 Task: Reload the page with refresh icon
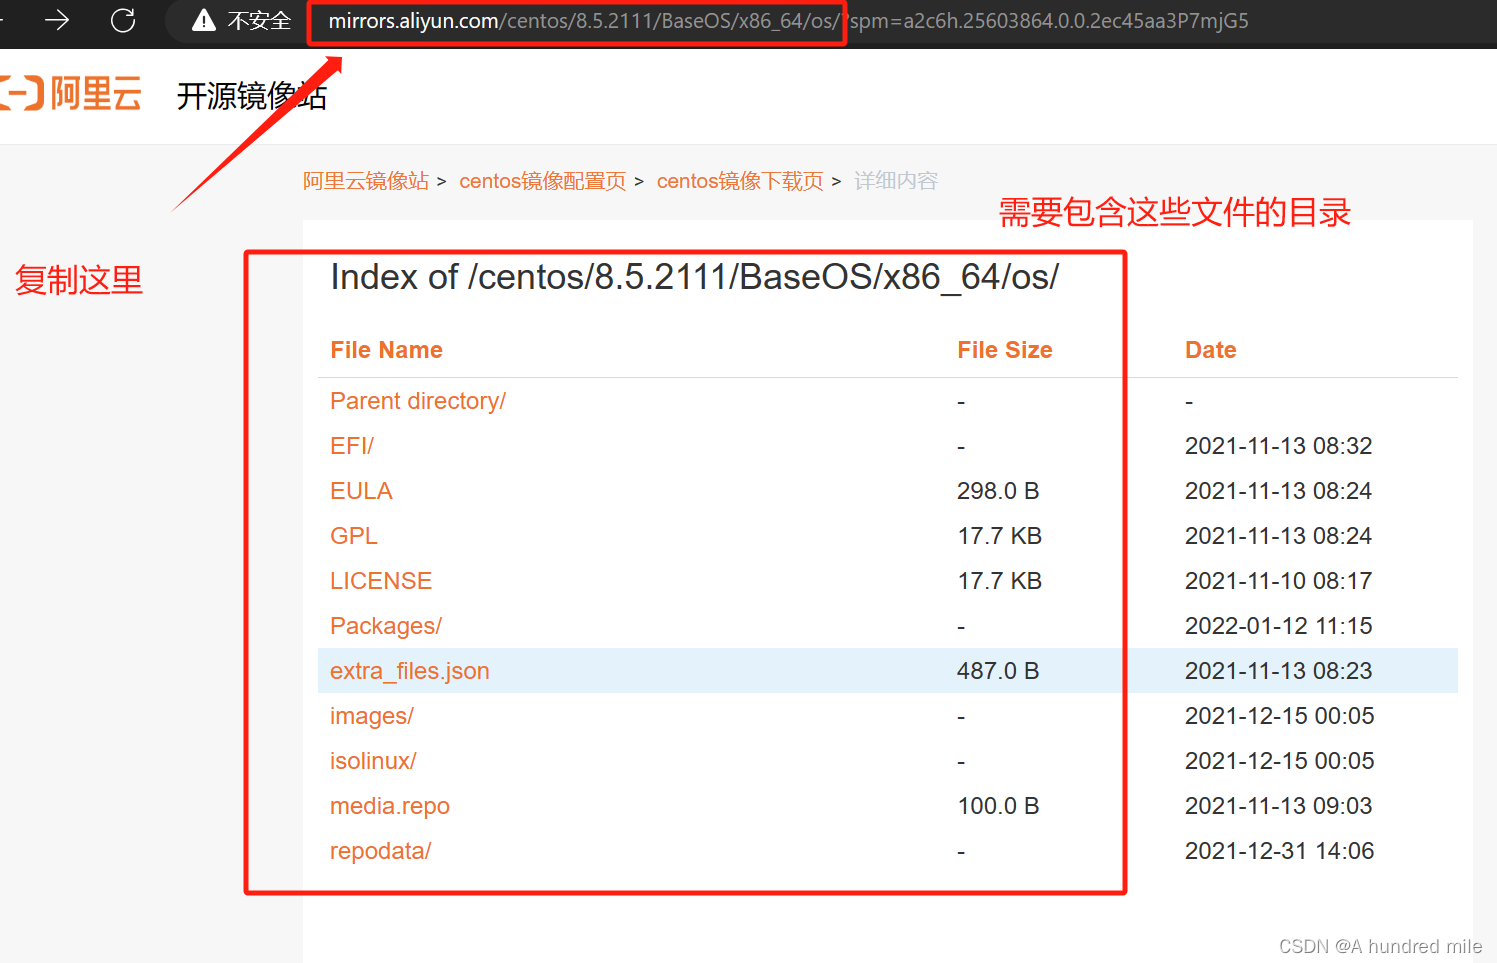point(123,20)
